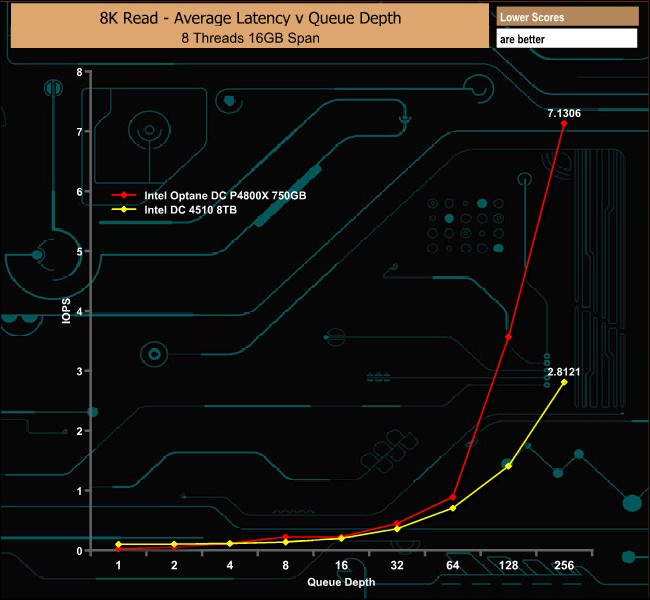Viewport: 650px width, 600px height.
Task: Click the x-axis label '2'
Action: [x=174, y=565]
